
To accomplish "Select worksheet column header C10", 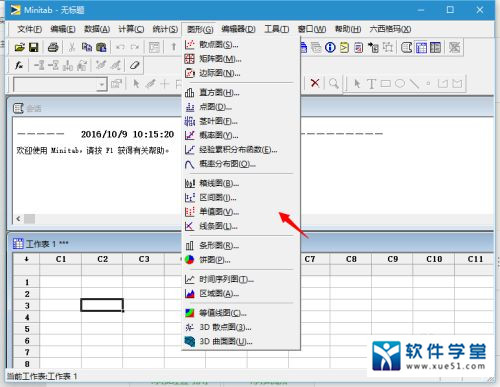I will click(434, 259).
